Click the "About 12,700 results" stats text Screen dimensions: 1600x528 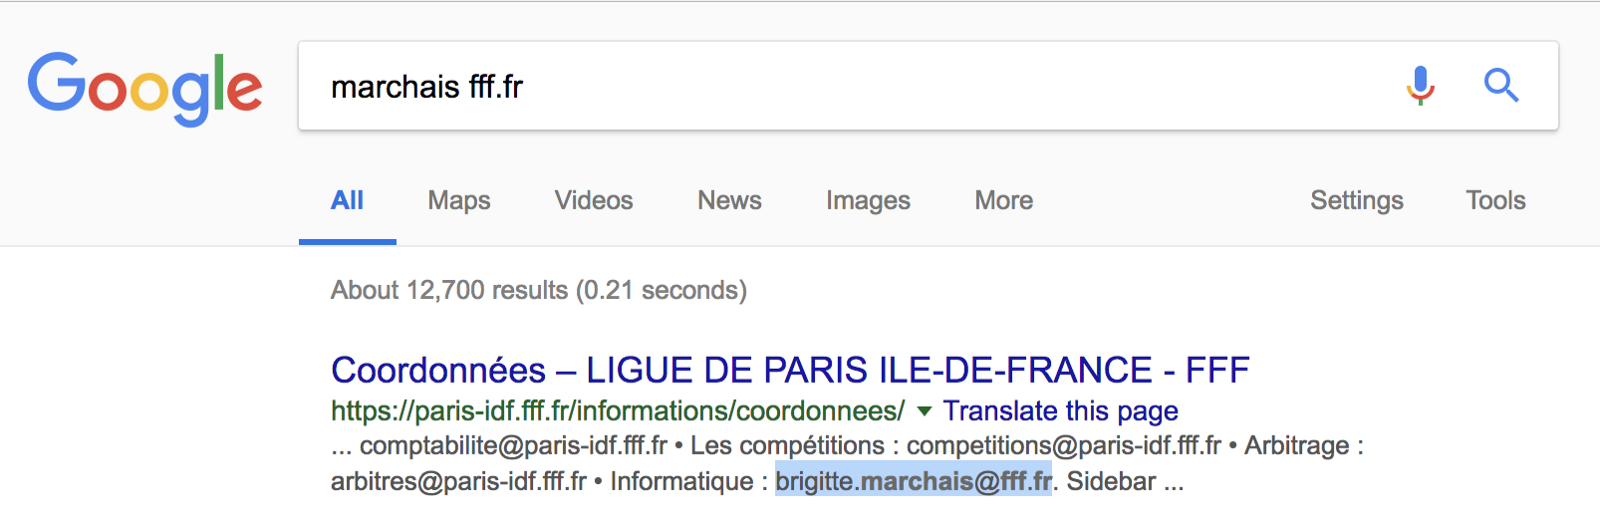pyautogui.click(x=539, y=291)
